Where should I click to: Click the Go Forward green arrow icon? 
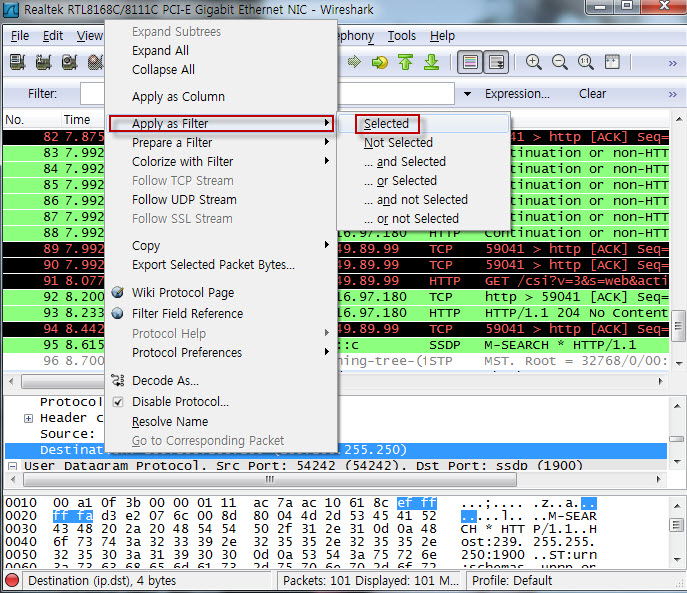click(354, 62)
